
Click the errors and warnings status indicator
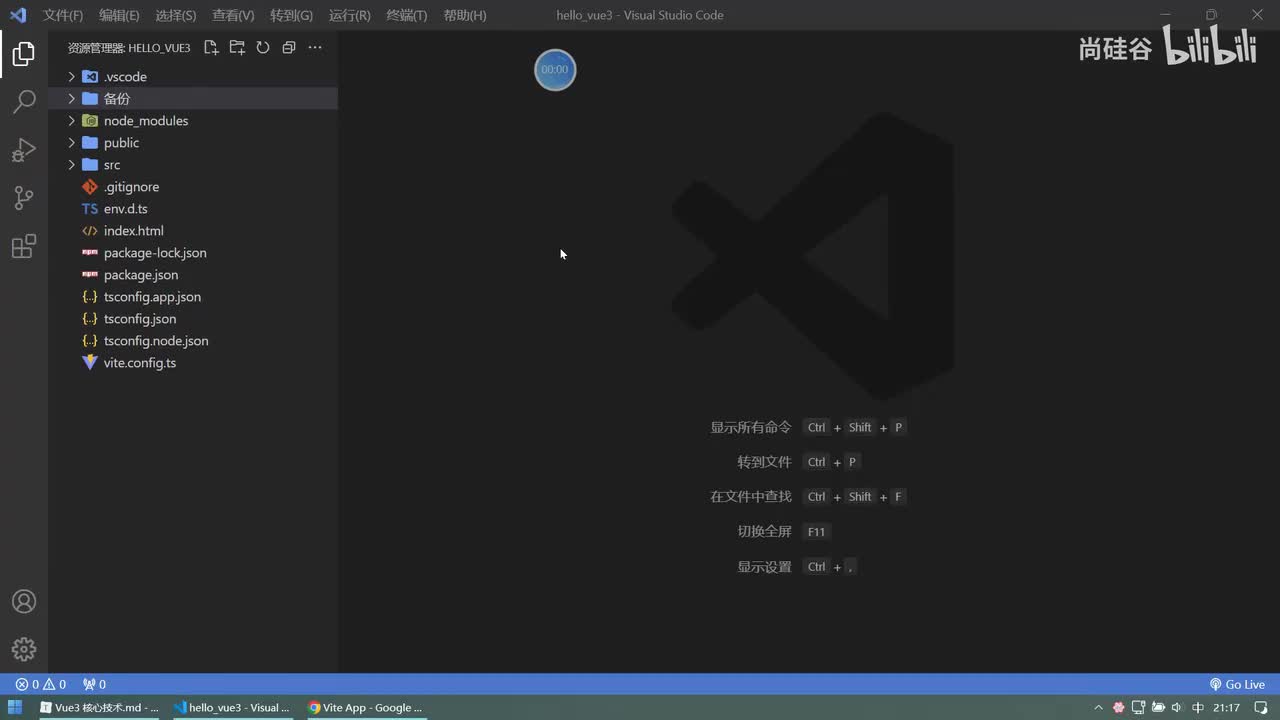click(41, 685)
